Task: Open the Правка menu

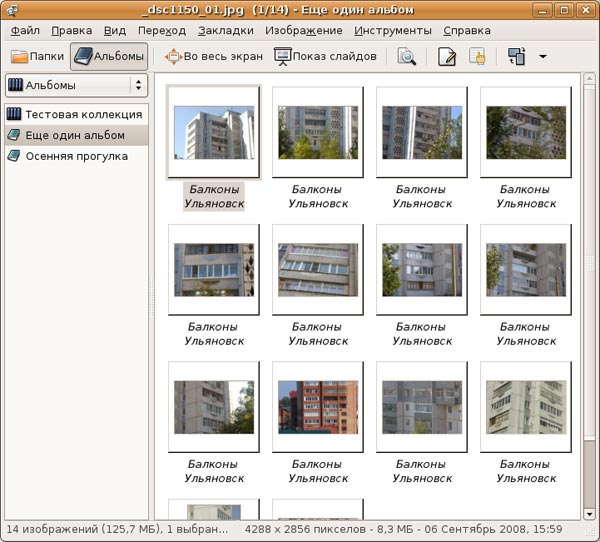Action: (72, 31)
